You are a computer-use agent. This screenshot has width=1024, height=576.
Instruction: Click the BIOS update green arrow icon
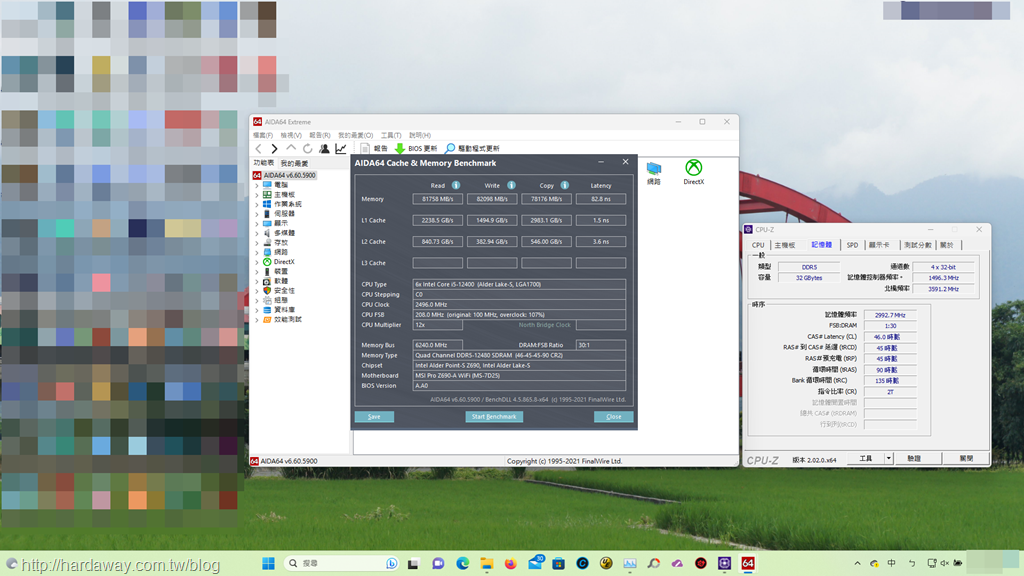click(x=400, y=148)
